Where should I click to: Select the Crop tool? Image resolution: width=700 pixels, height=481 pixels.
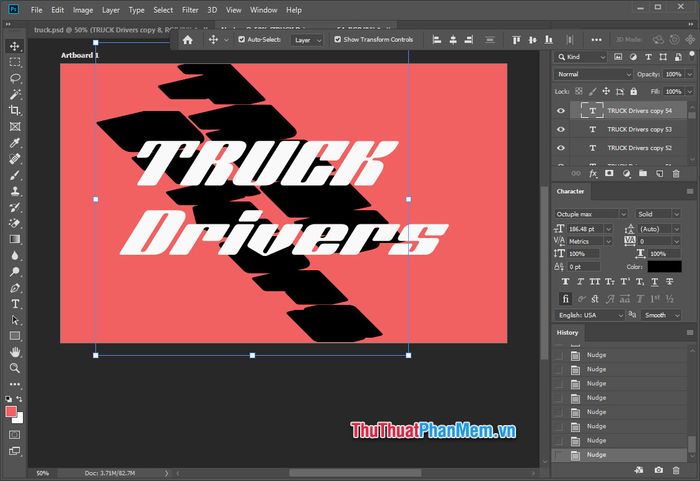coord(15,110)
